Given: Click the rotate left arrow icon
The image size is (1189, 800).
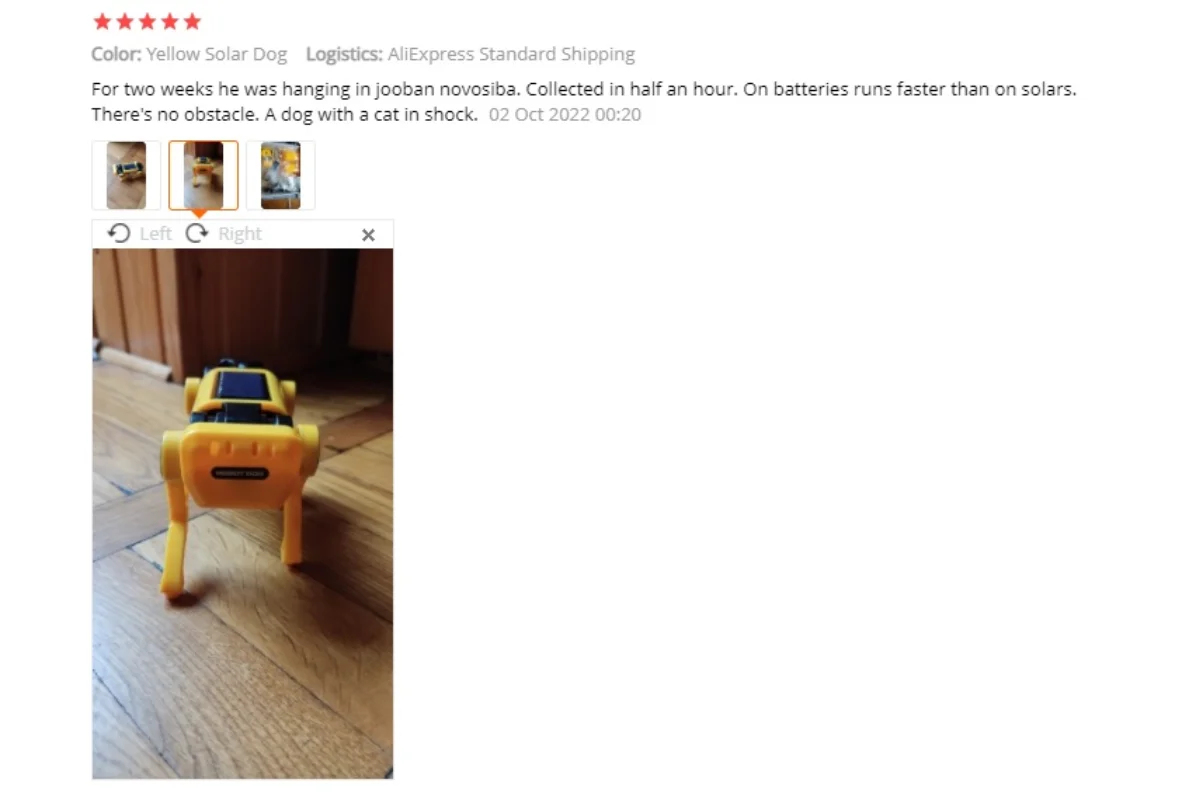Looking at the screenshot, I should click(118, 233).
